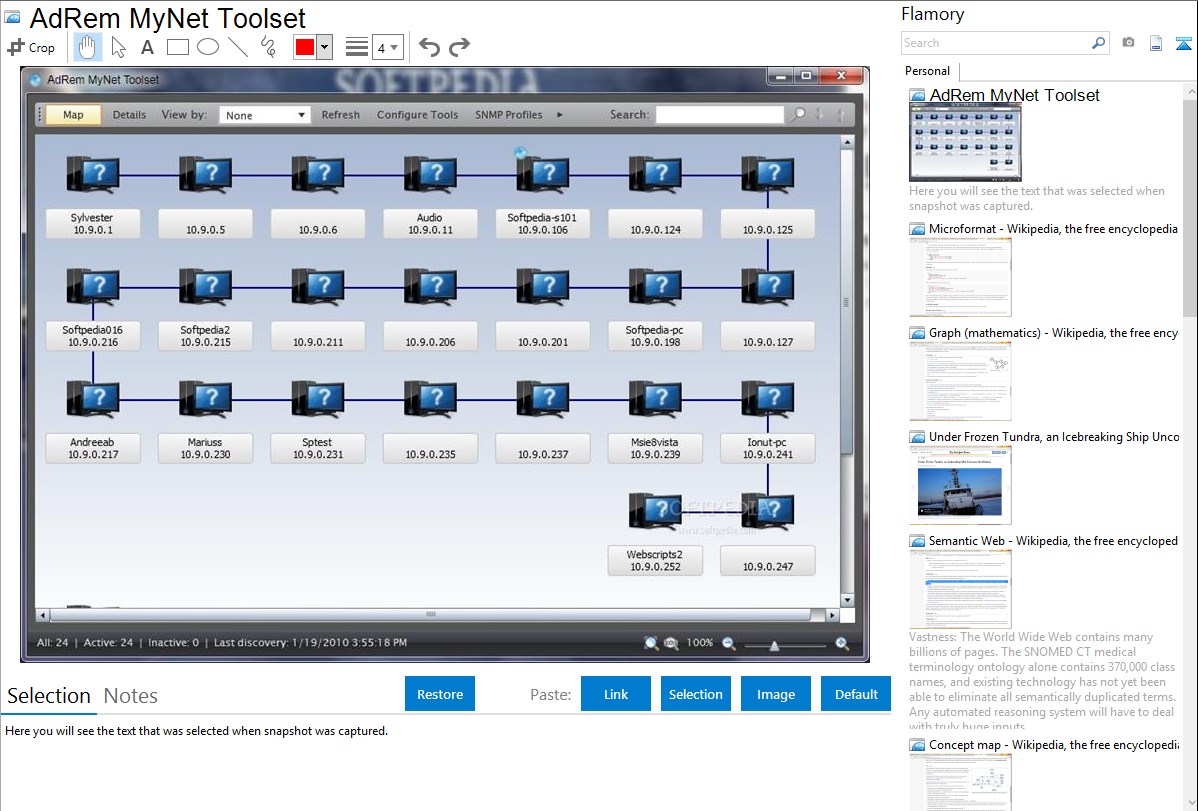Select the Crop tool
Viewport: 1198px width, 811px height.
coord(31,47)
